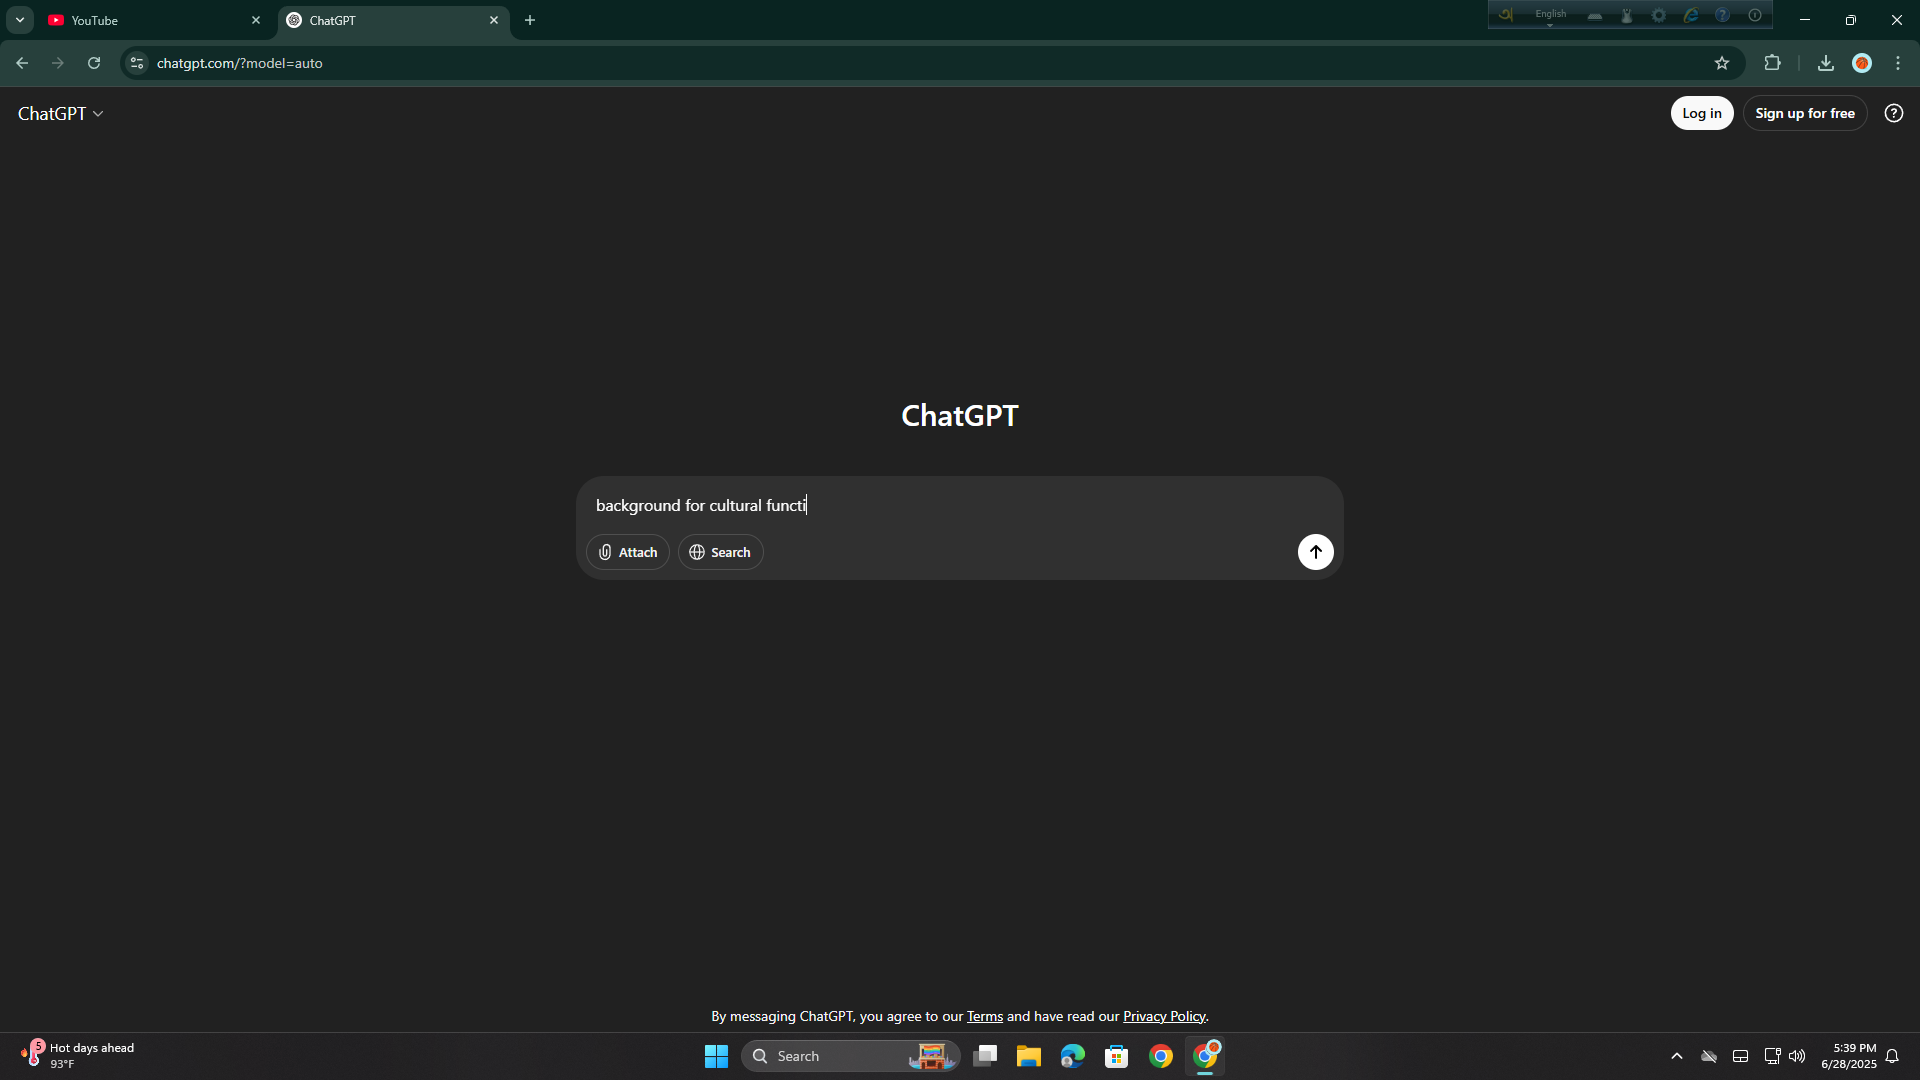This screenshot has height=1080, width=1920.
Task: Bookmark this page with the star
Action: click(1721, 63)
